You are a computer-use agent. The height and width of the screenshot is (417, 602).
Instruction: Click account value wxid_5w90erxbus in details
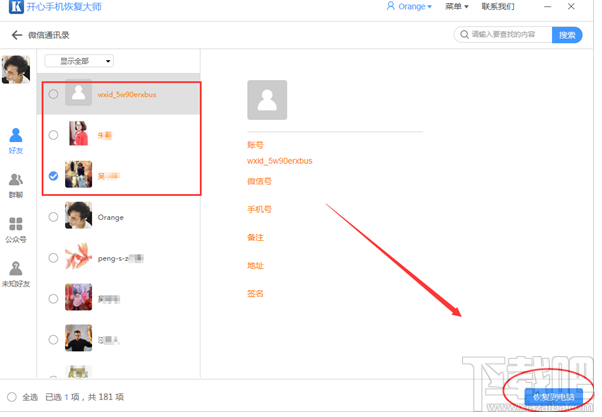point(280,161)
